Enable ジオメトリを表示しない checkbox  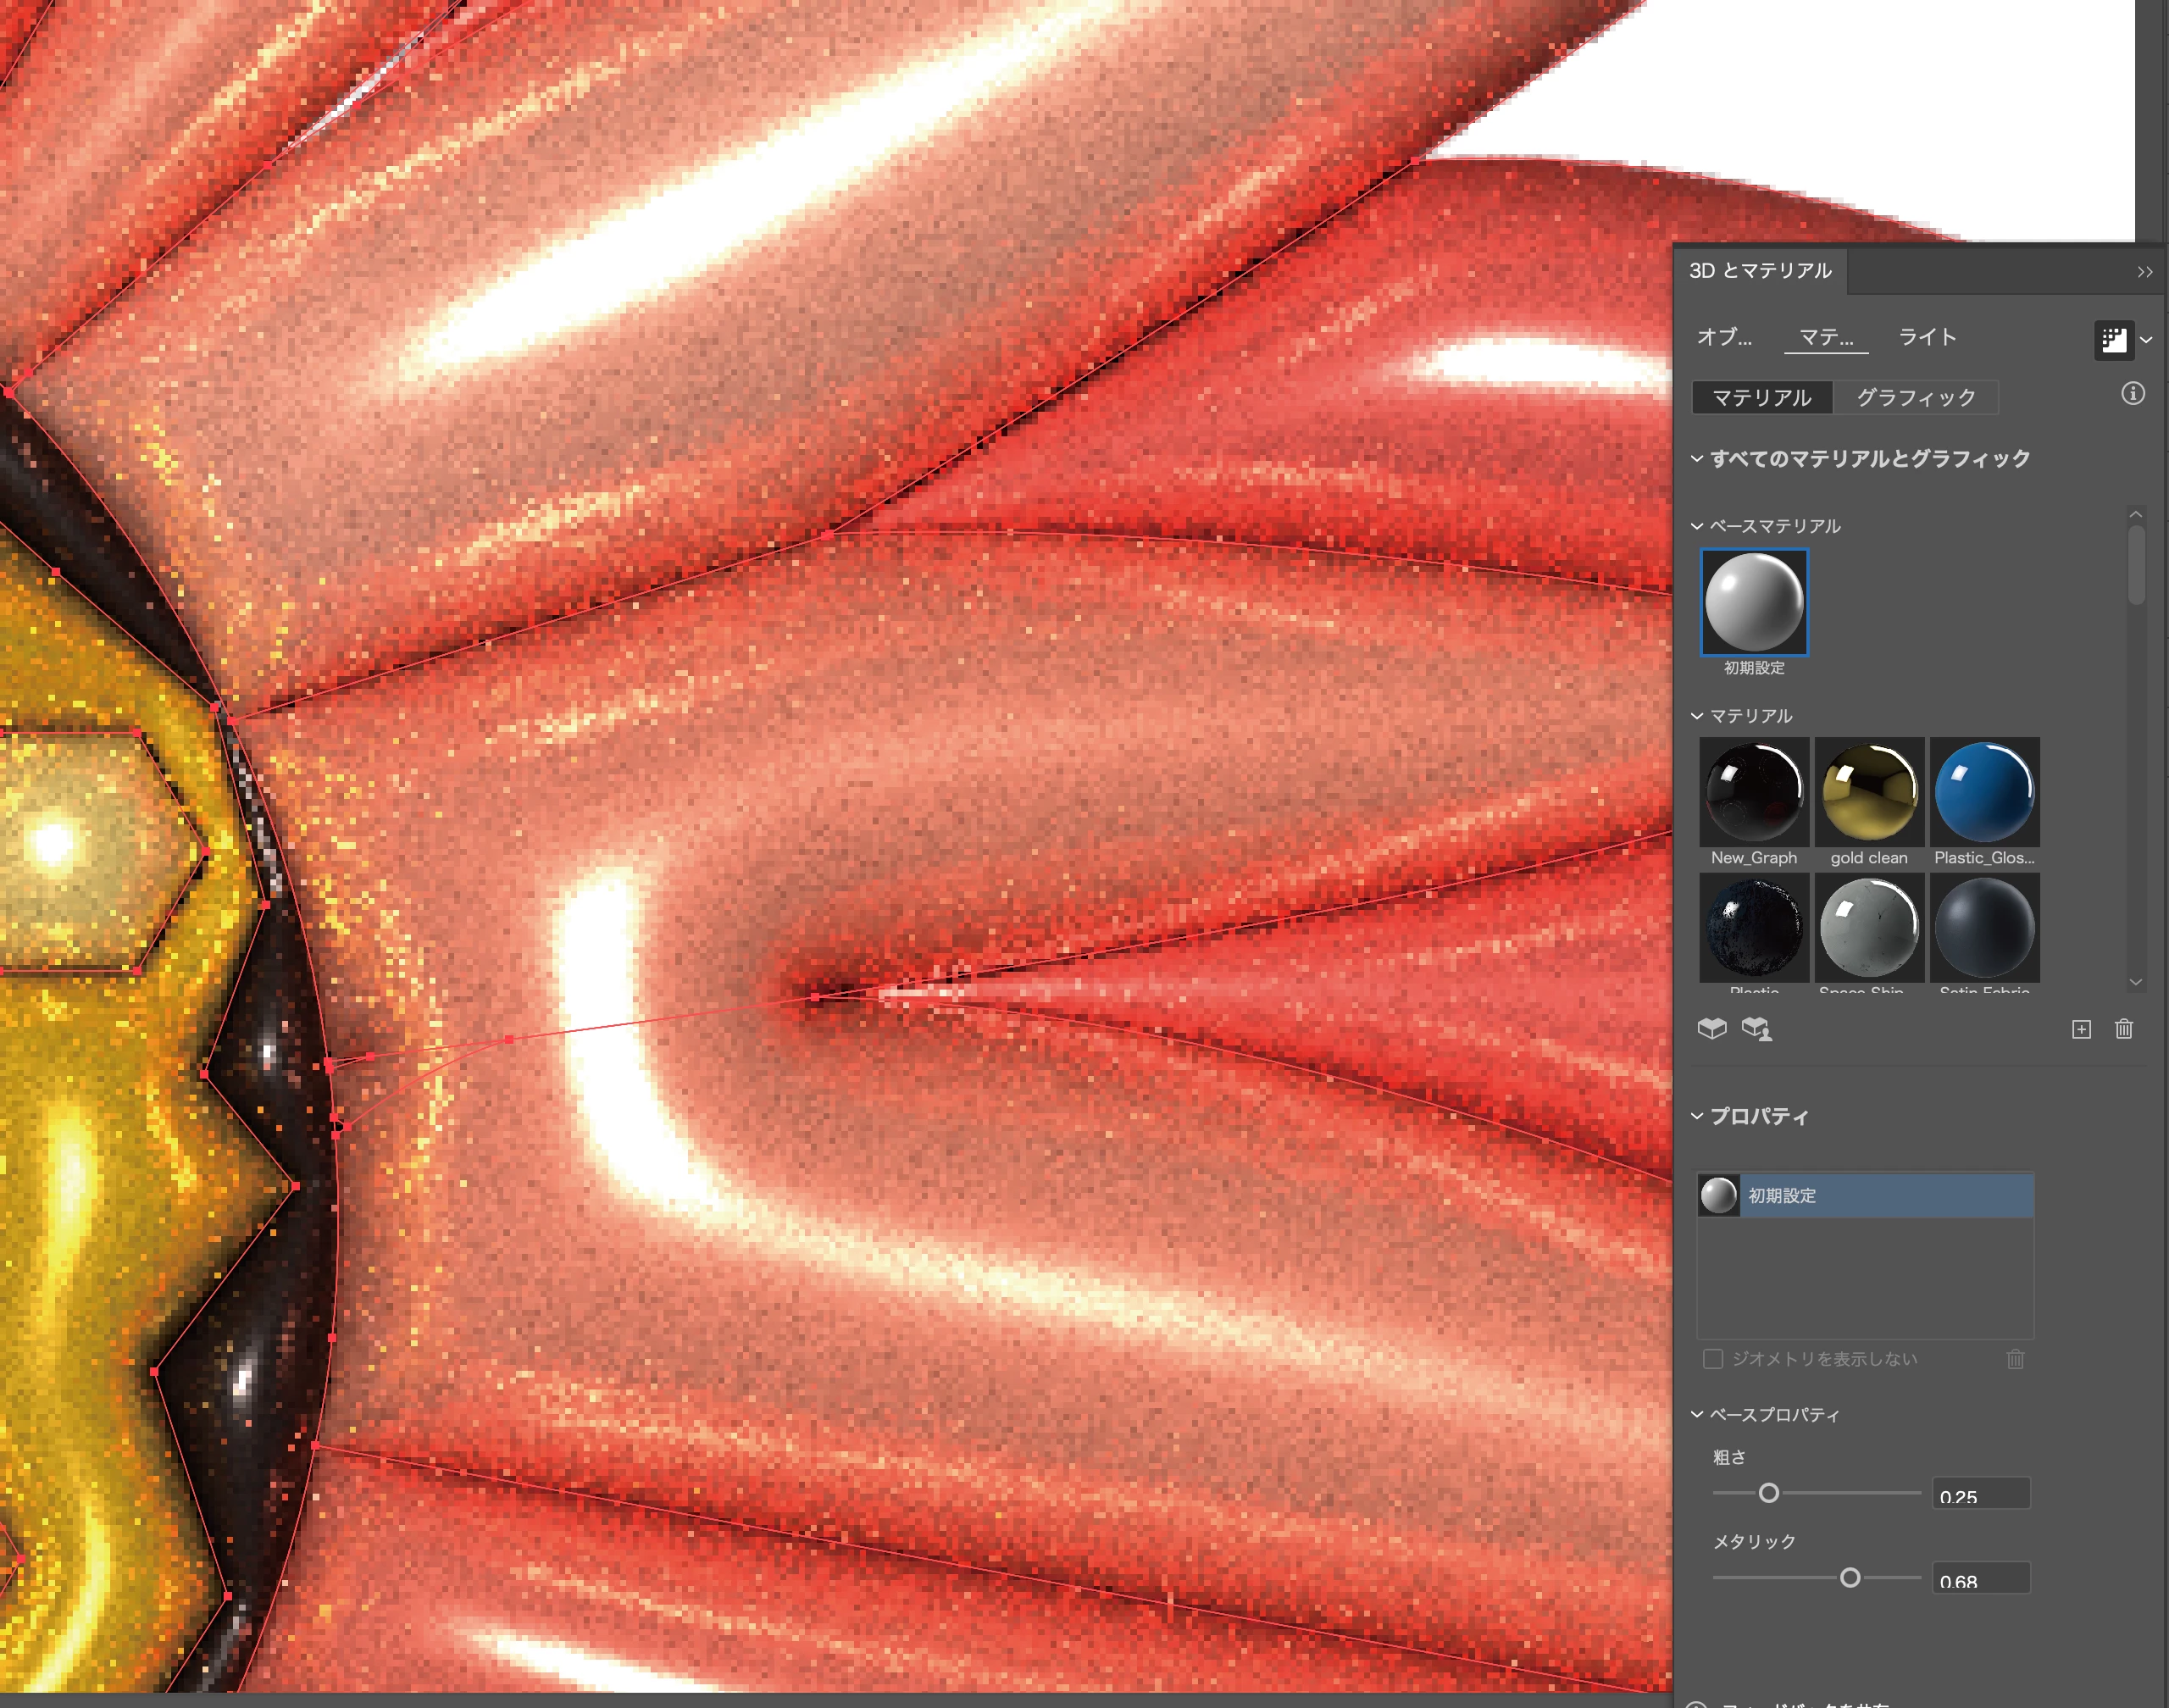[1713, 1359]
